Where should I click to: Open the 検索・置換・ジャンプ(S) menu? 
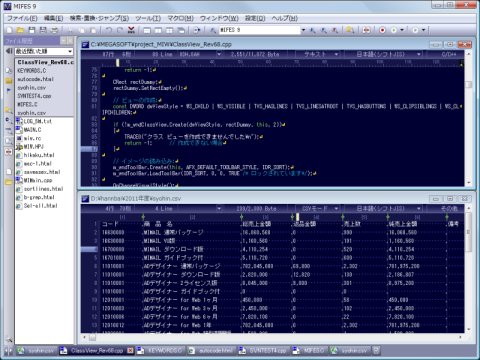point(99,18)
